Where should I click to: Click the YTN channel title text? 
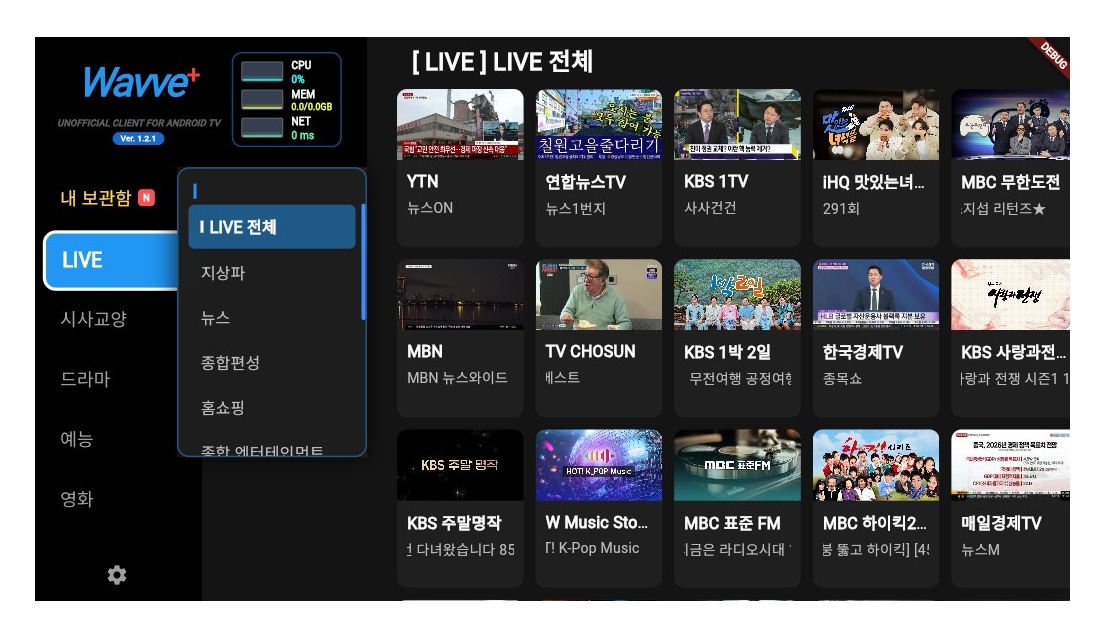tap(422, 181)
